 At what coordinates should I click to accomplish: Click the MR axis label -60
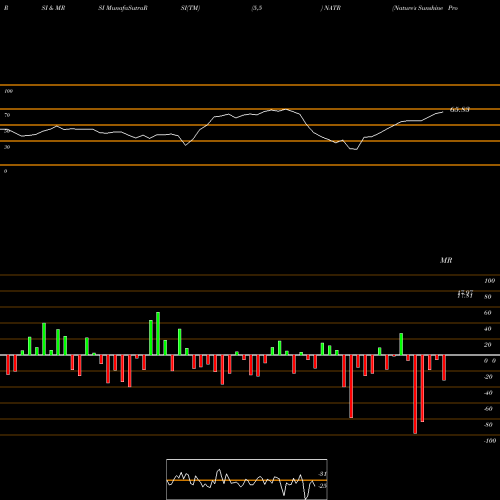point(488,409)
